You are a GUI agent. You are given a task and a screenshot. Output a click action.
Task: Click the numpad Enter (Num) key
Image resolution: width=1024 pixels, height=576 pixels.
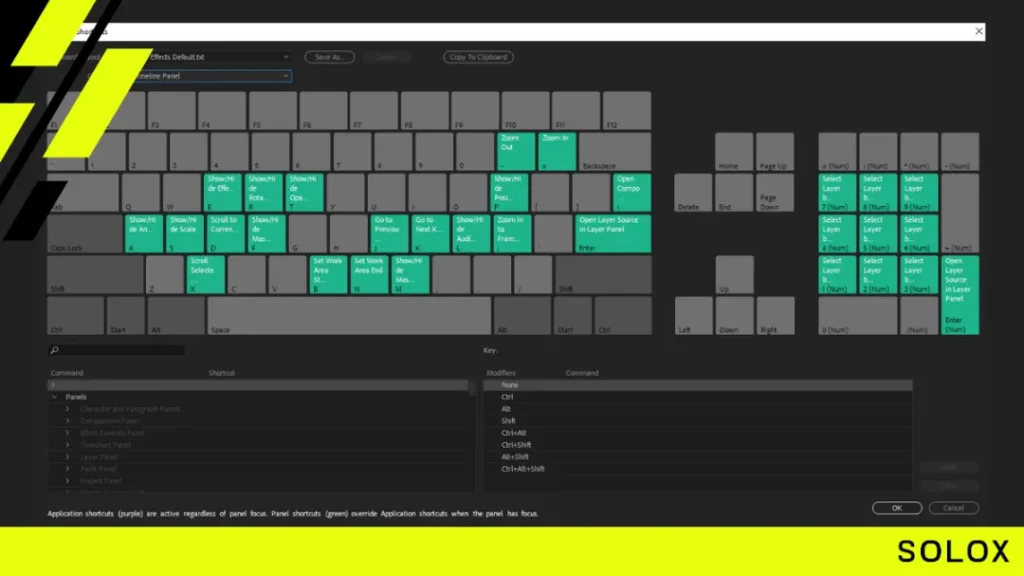[960, 295]
